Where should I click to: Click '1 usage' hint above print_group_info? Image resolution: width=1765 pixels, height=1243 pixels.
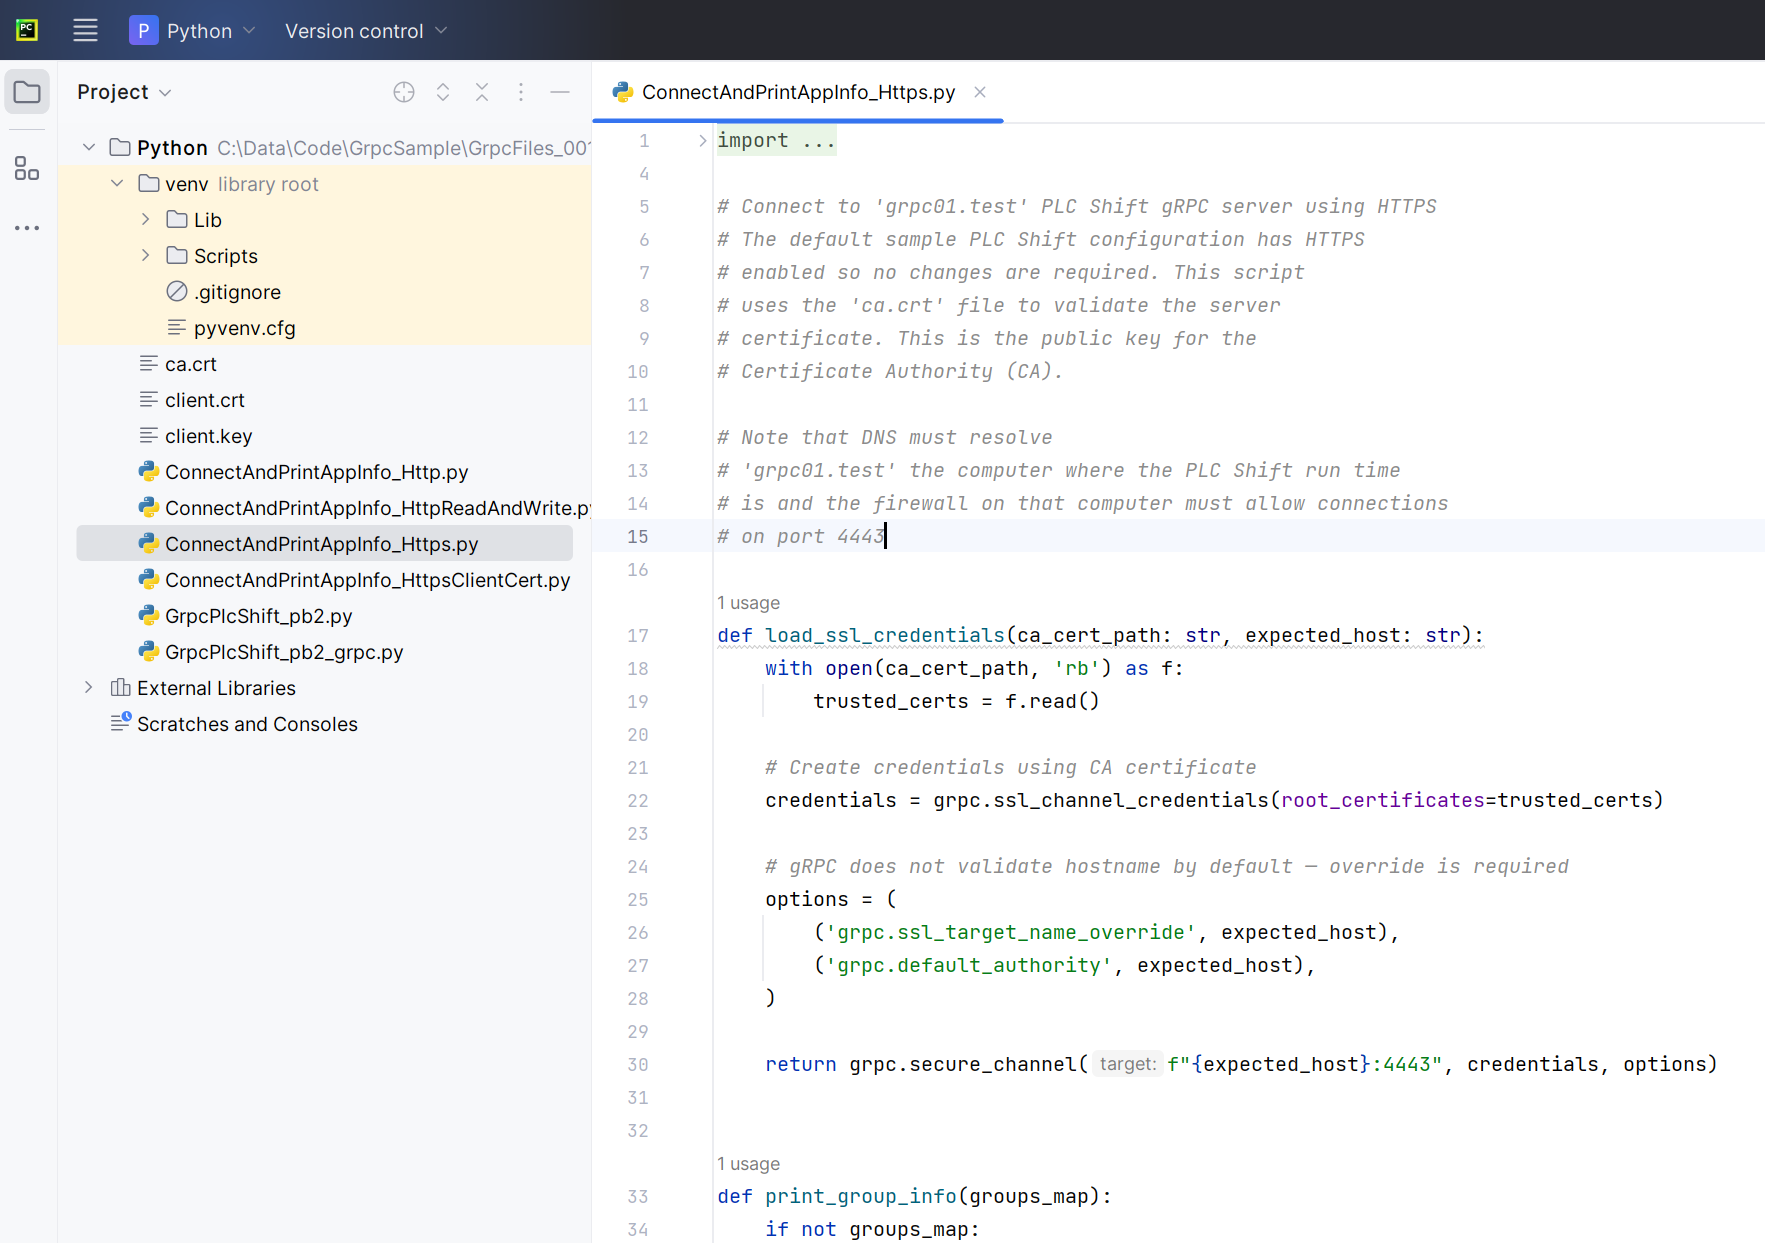(748, 1164)
